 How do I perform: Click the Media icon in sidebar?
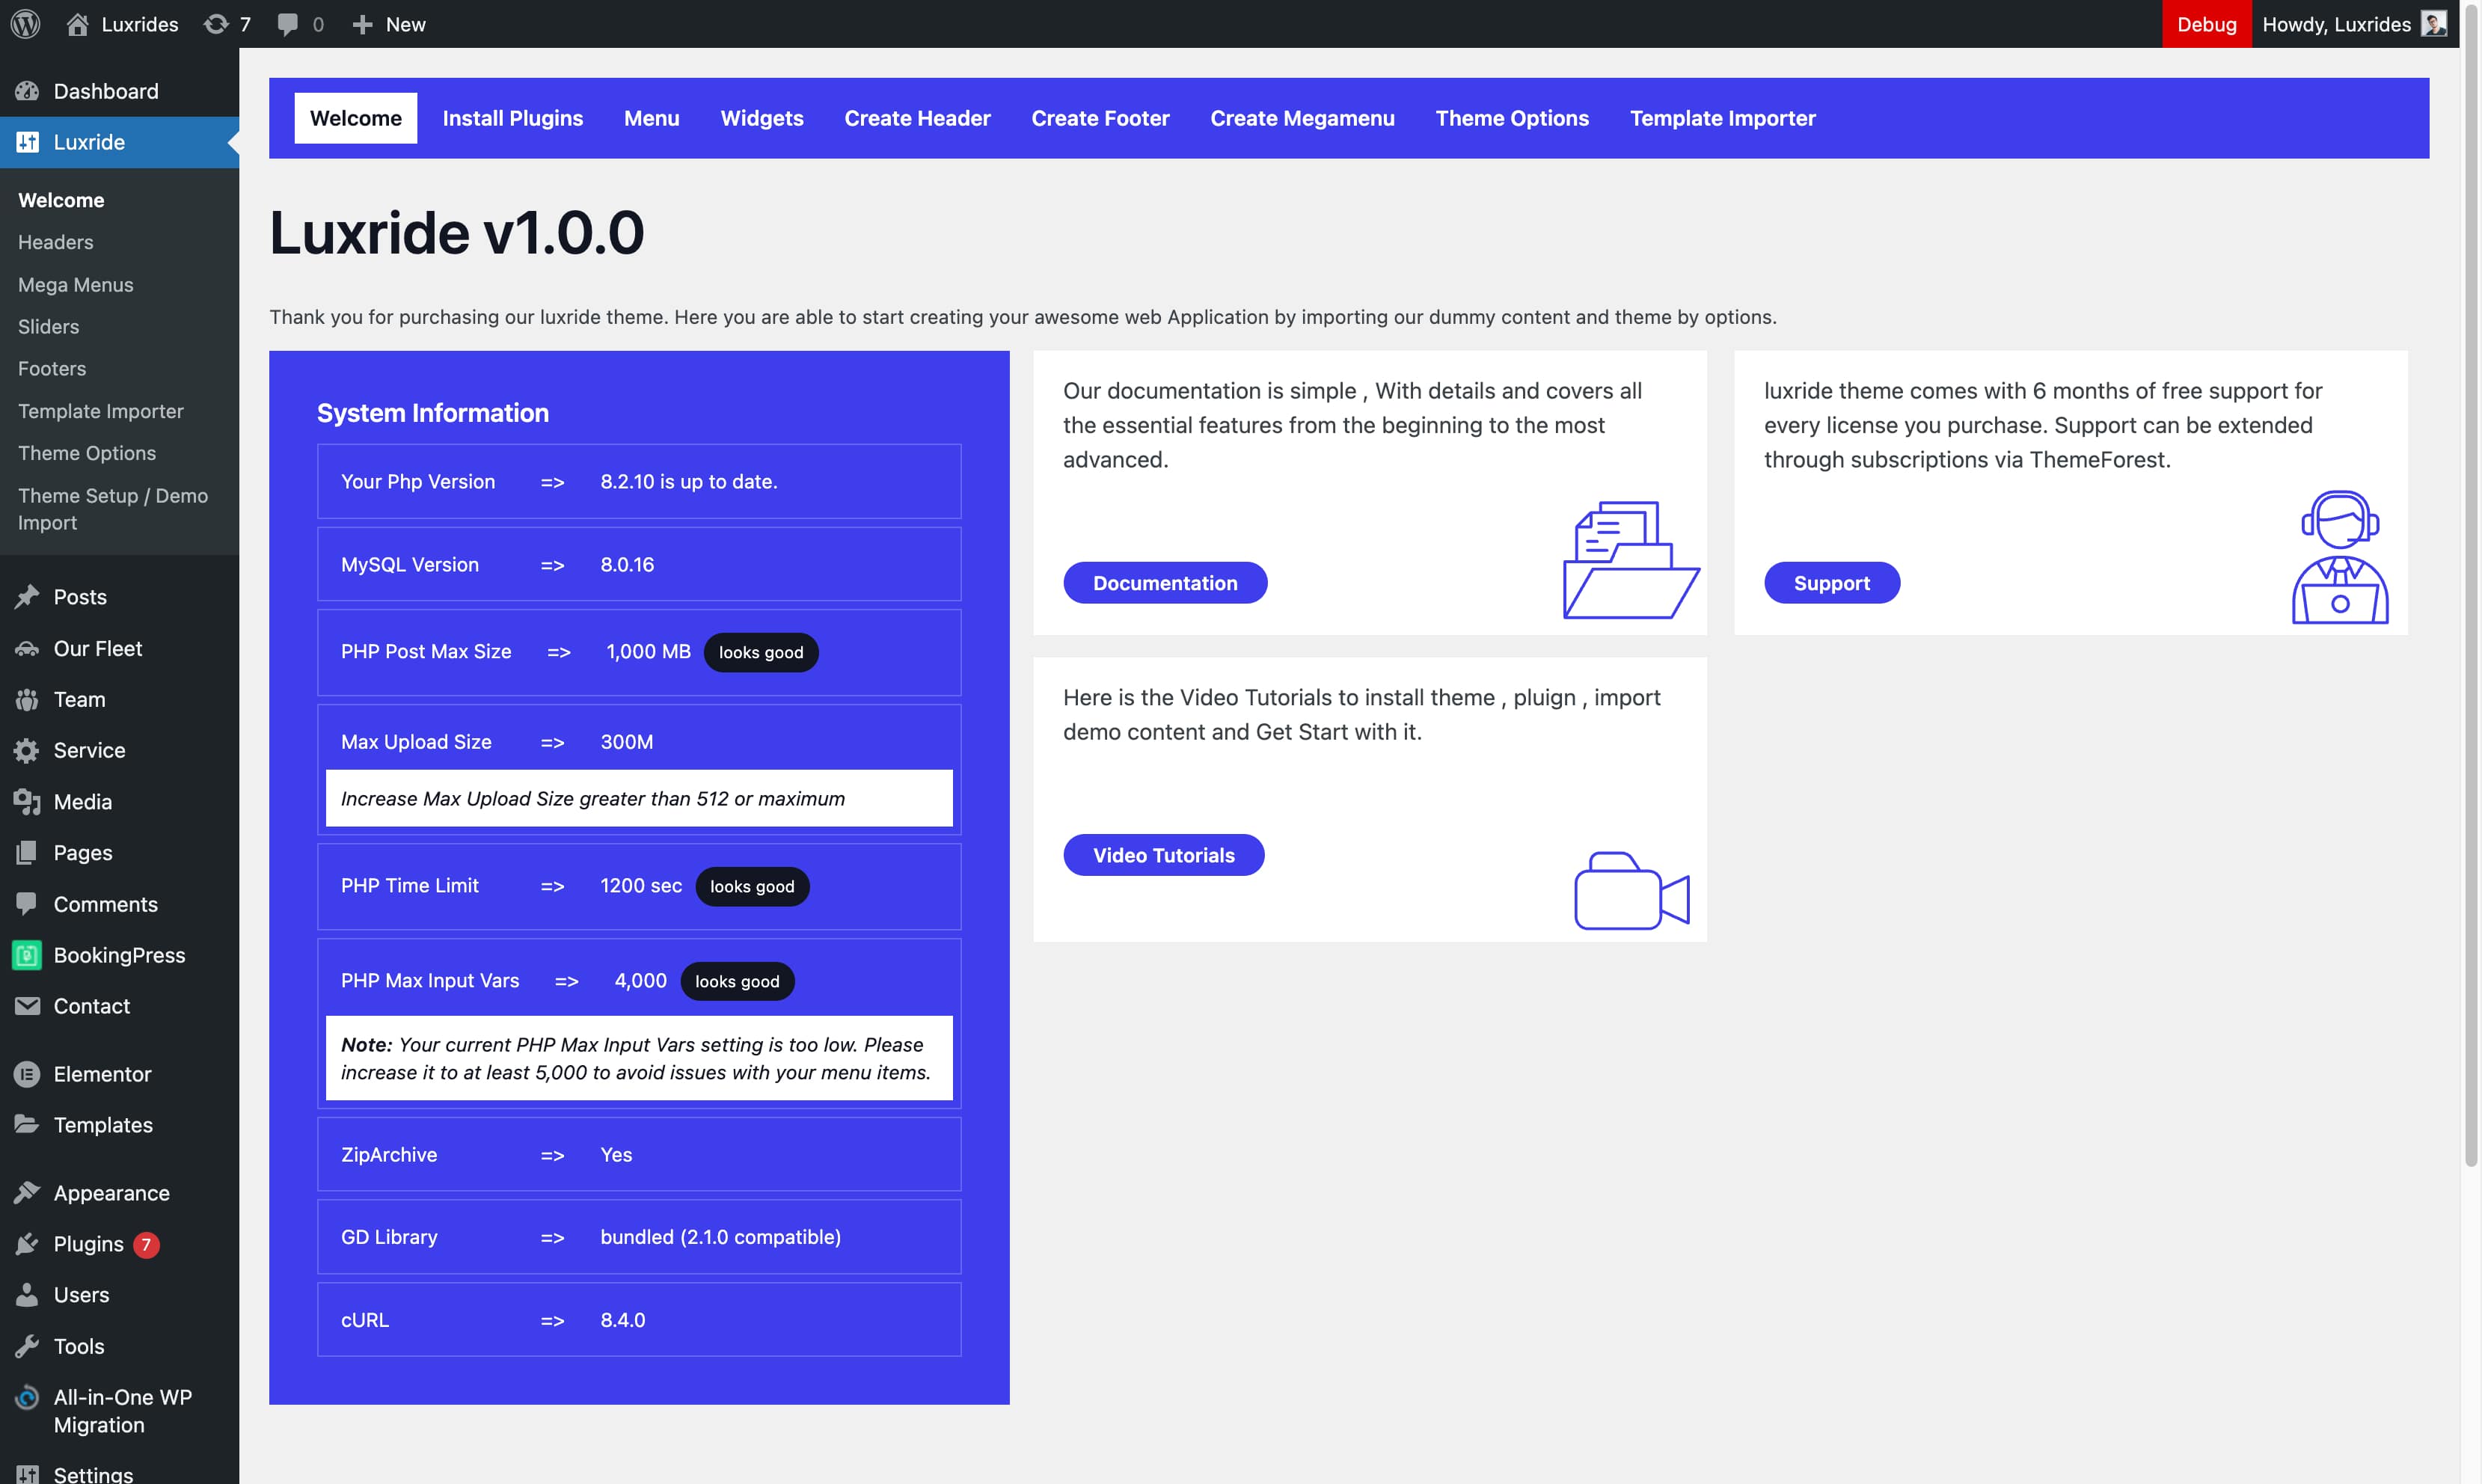tap(27, 802)
